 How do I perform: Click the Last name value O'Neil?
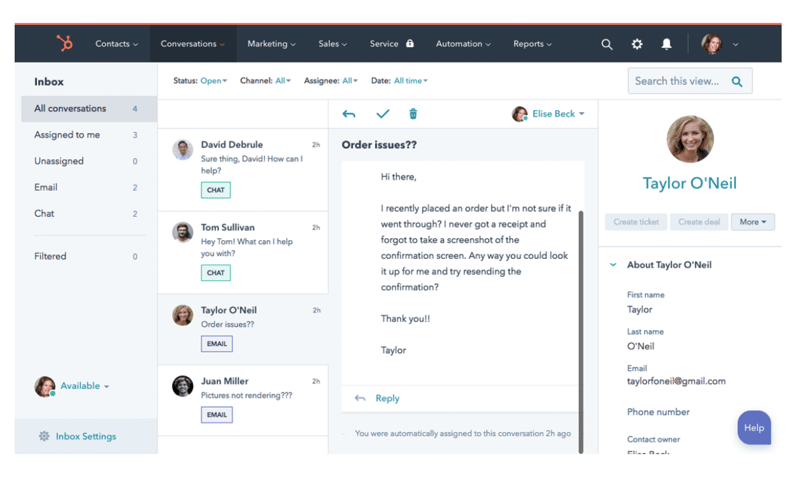(640, 347)
